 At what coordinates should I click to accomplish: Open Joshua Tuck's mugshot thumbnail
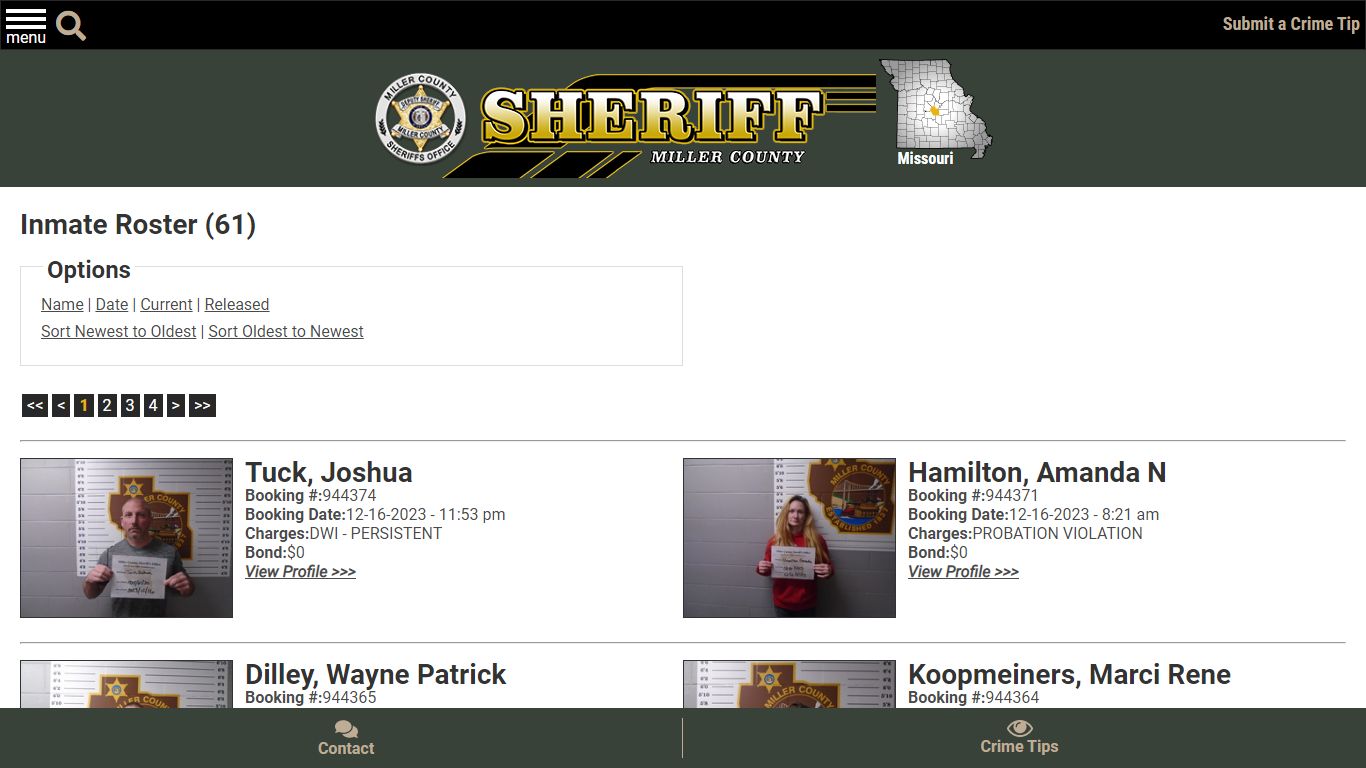[126, 538]
